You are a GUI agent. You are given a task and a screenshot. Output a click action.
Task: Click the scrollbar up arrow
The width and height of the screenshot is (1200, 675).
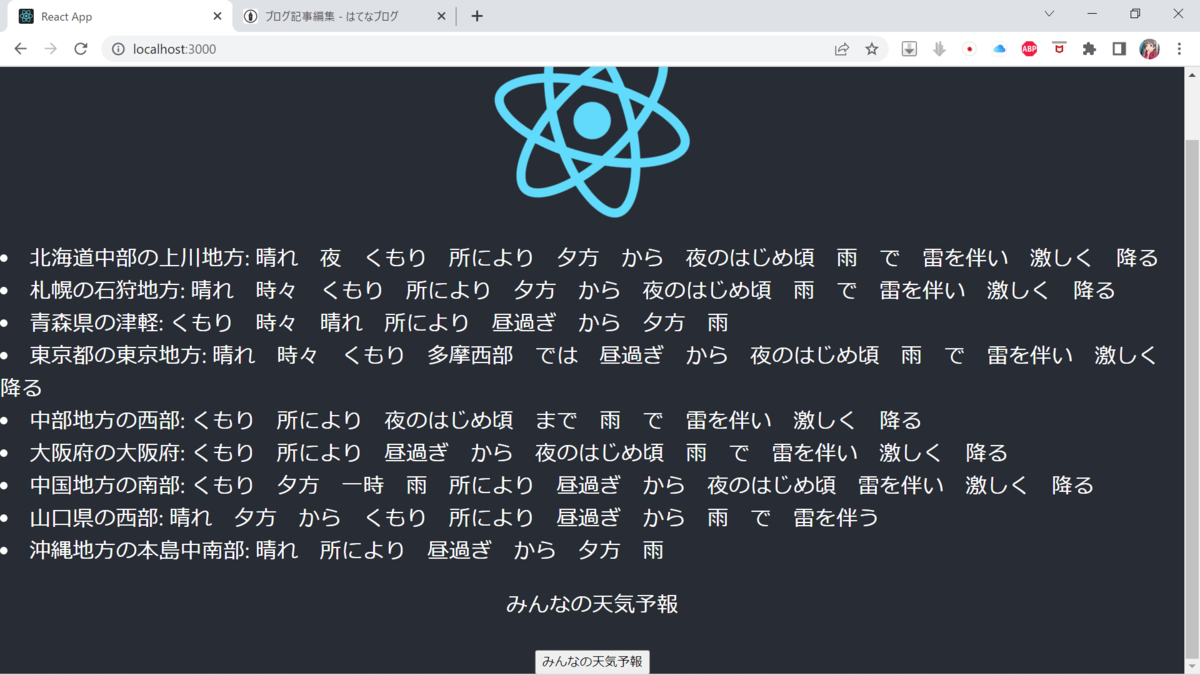[x=1191, y=75]
